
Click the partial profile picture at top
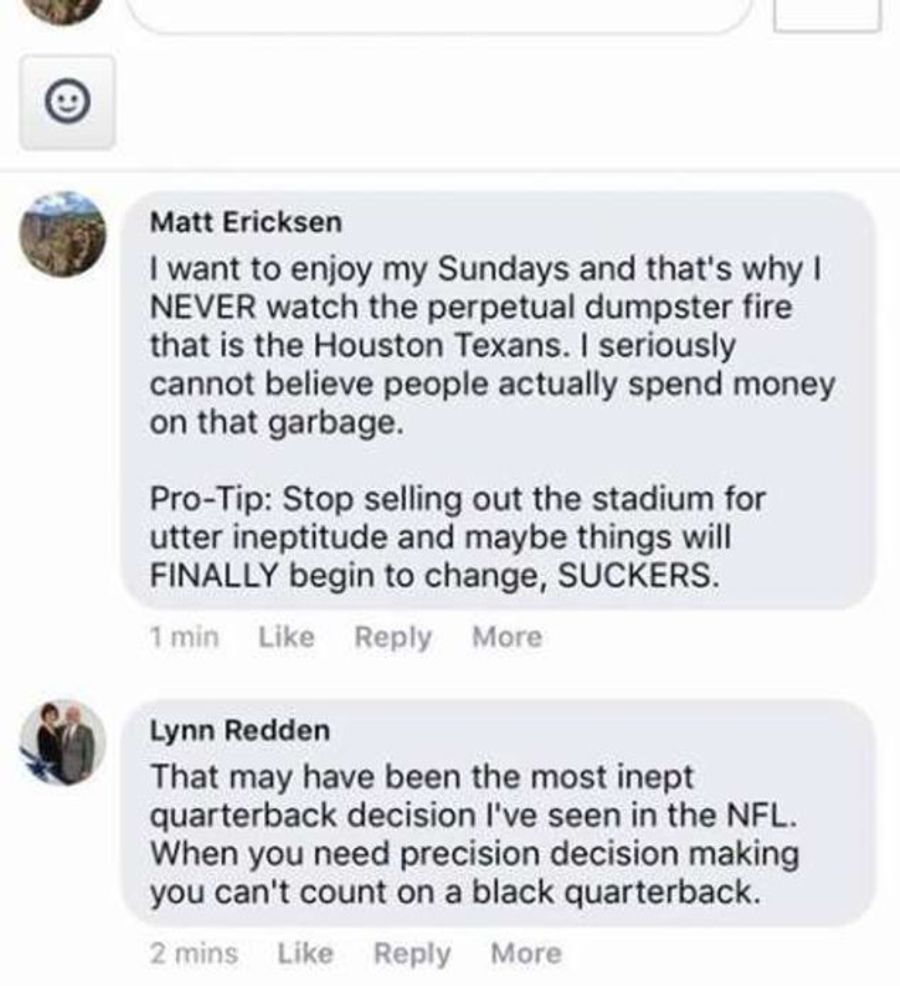63,11
